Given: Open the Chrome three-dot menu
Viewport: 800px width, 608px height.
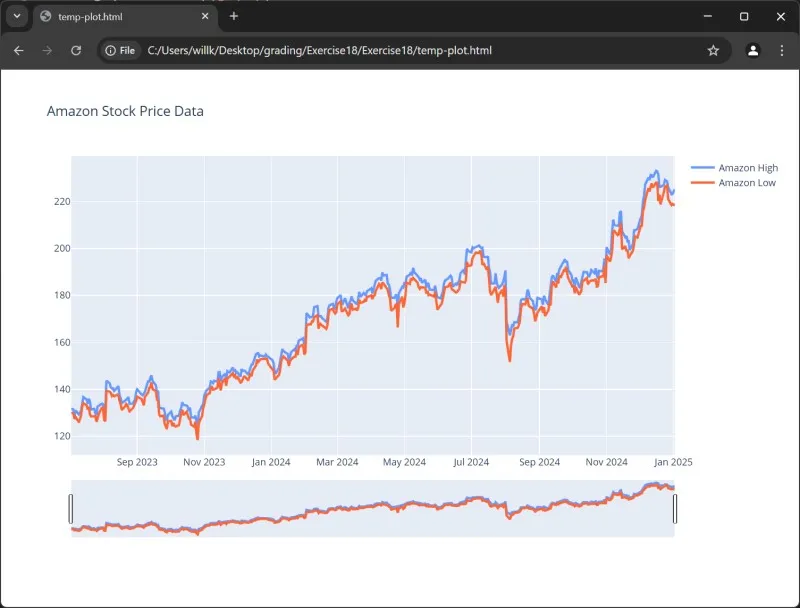Looking at the screenshot, I should pyautogui.click(x=782, y=50).
